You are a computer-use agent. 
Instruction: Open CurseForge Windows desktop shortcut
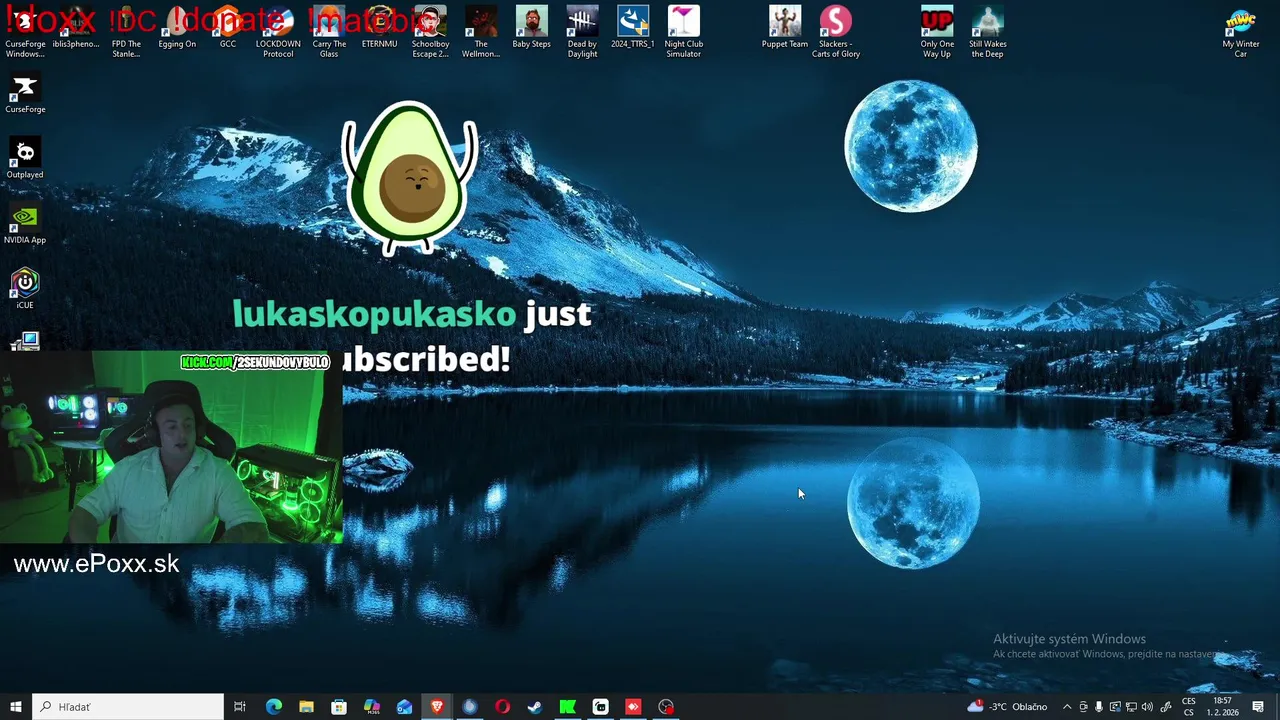pos(25,32)
